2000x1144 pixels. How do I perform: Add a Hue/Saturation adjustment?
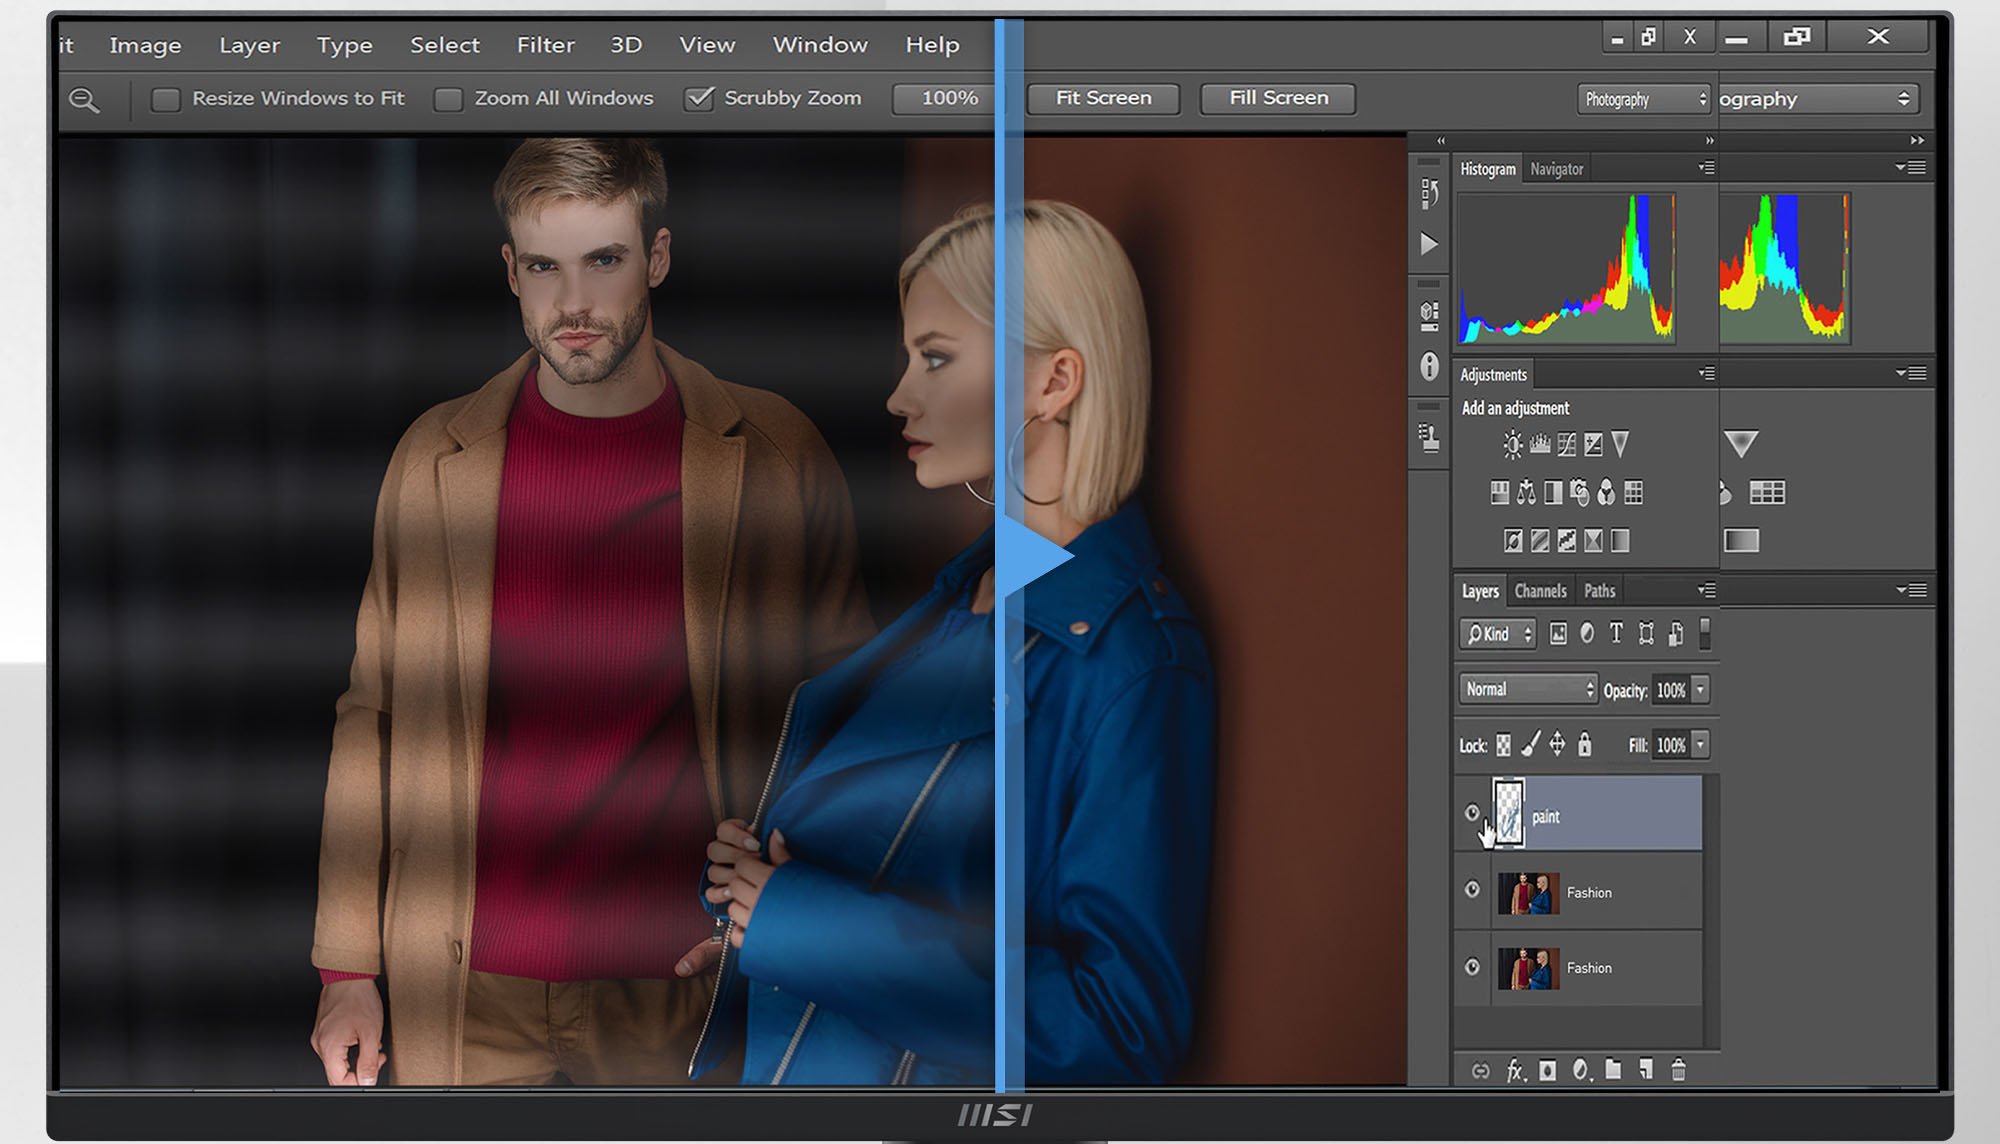[x=1499, y=492]
